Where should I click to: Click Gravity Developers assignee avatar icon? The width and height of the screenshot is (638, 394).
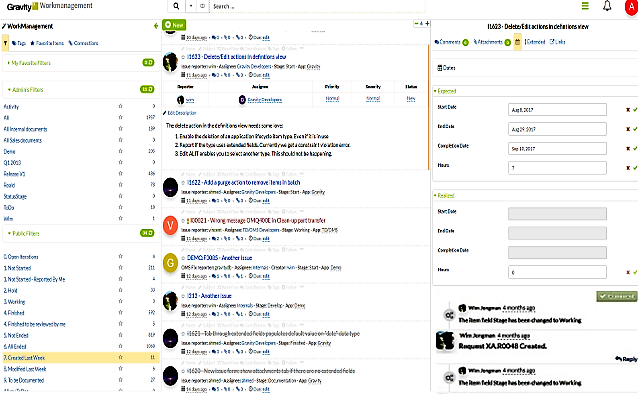pyautogui.click(x=242, y=100)
